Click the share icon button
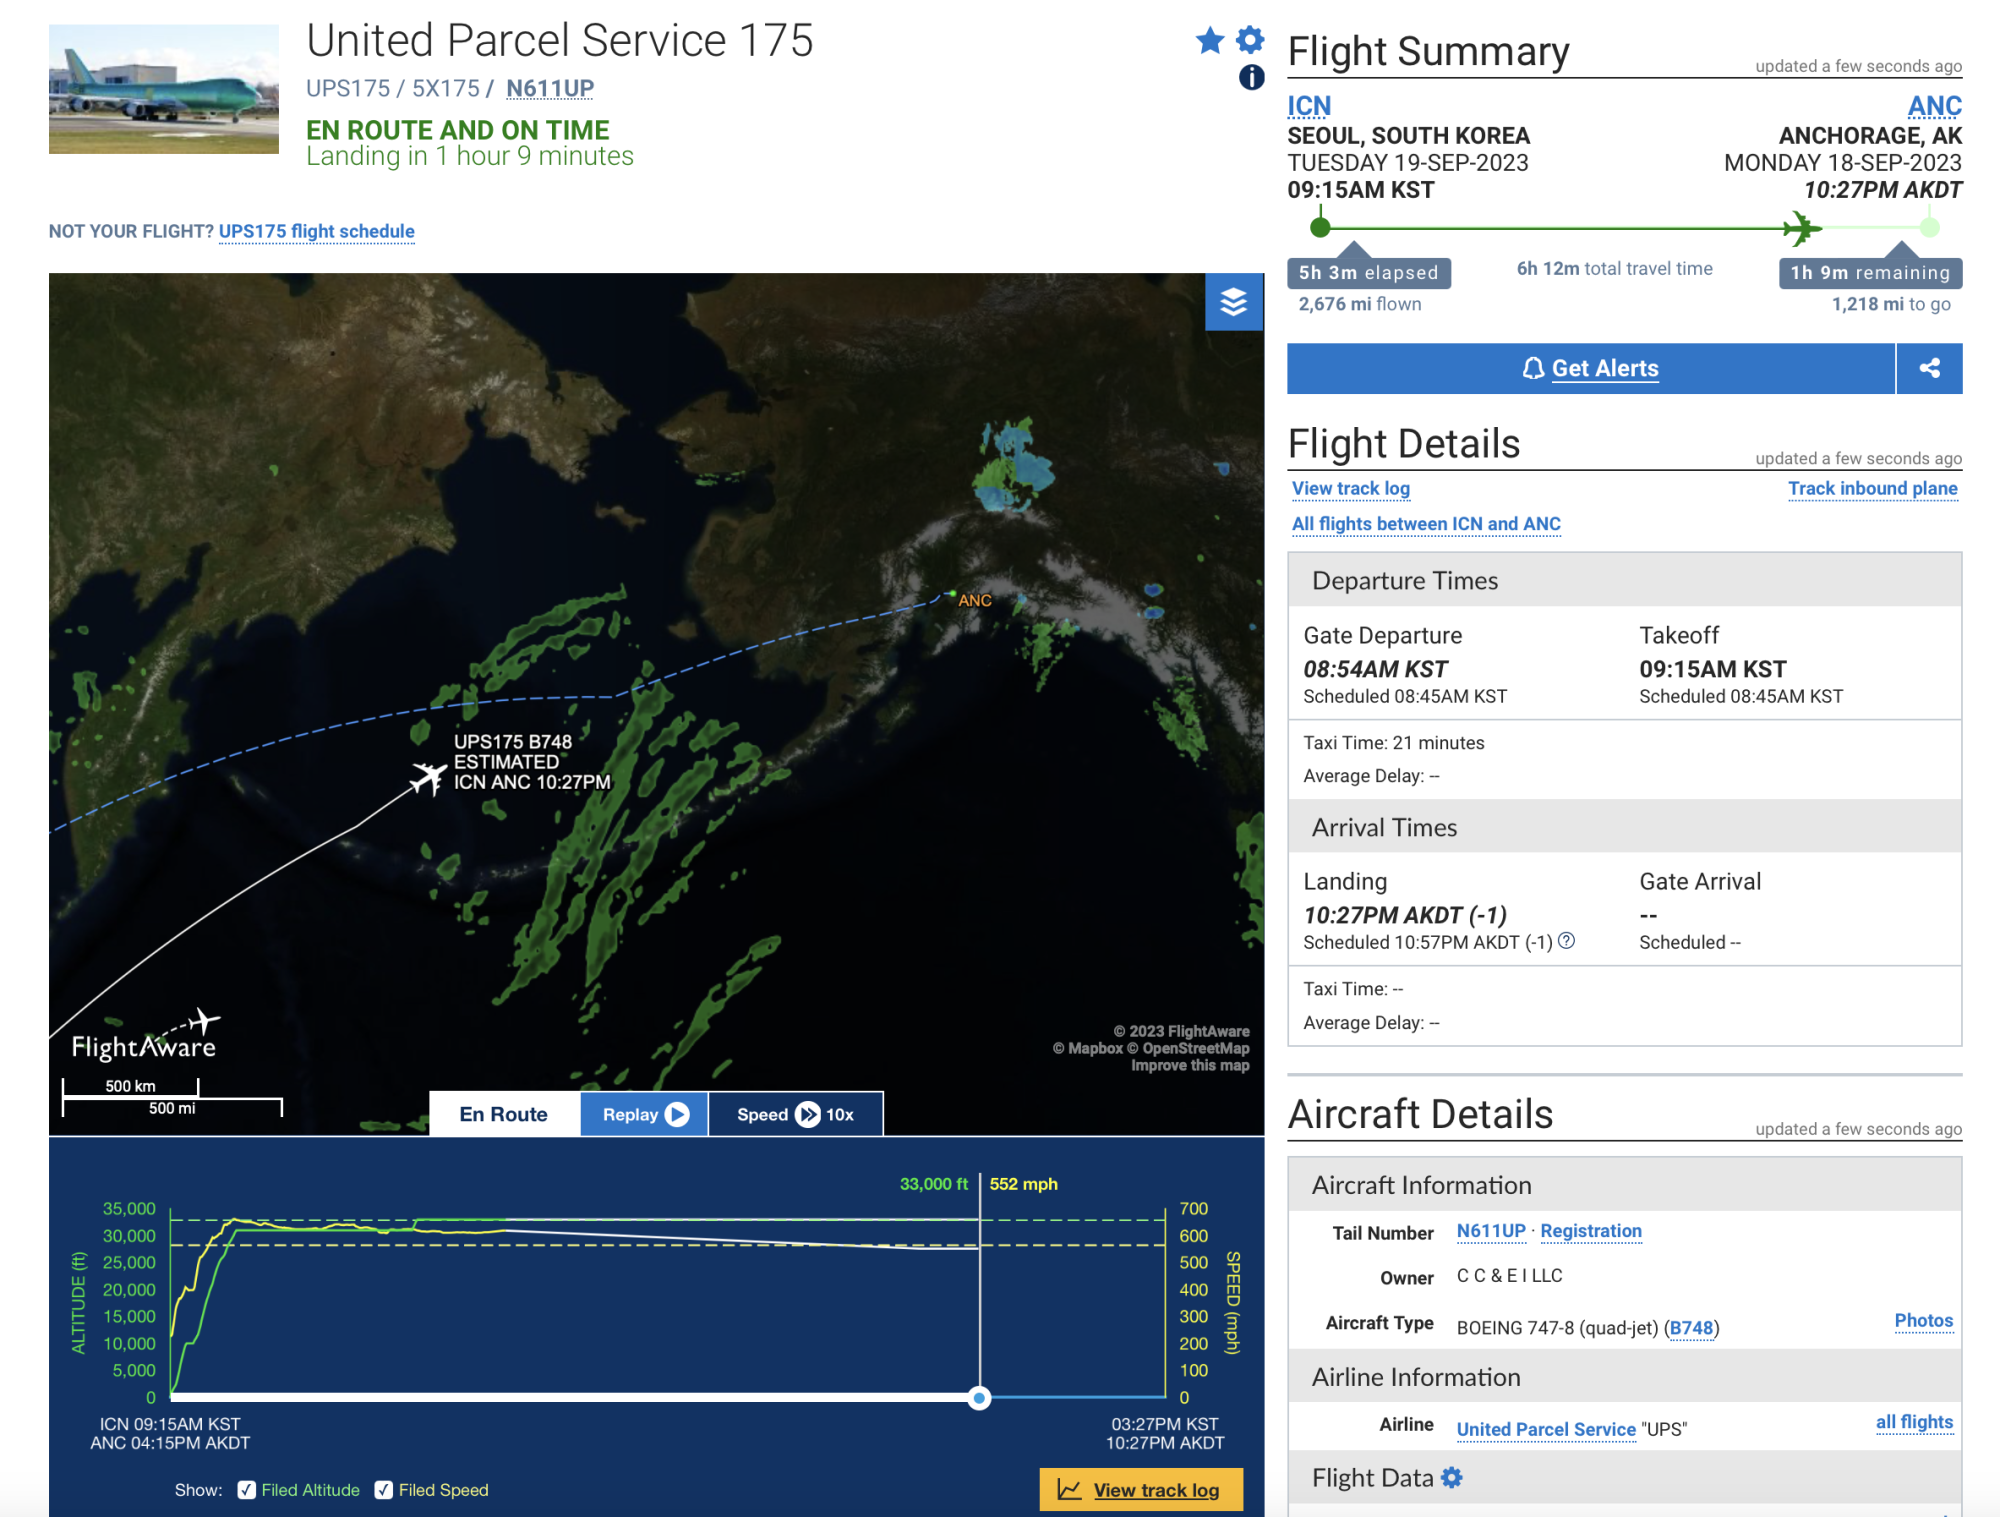Screen dimensions: 2000x1517 [1929, 368]
